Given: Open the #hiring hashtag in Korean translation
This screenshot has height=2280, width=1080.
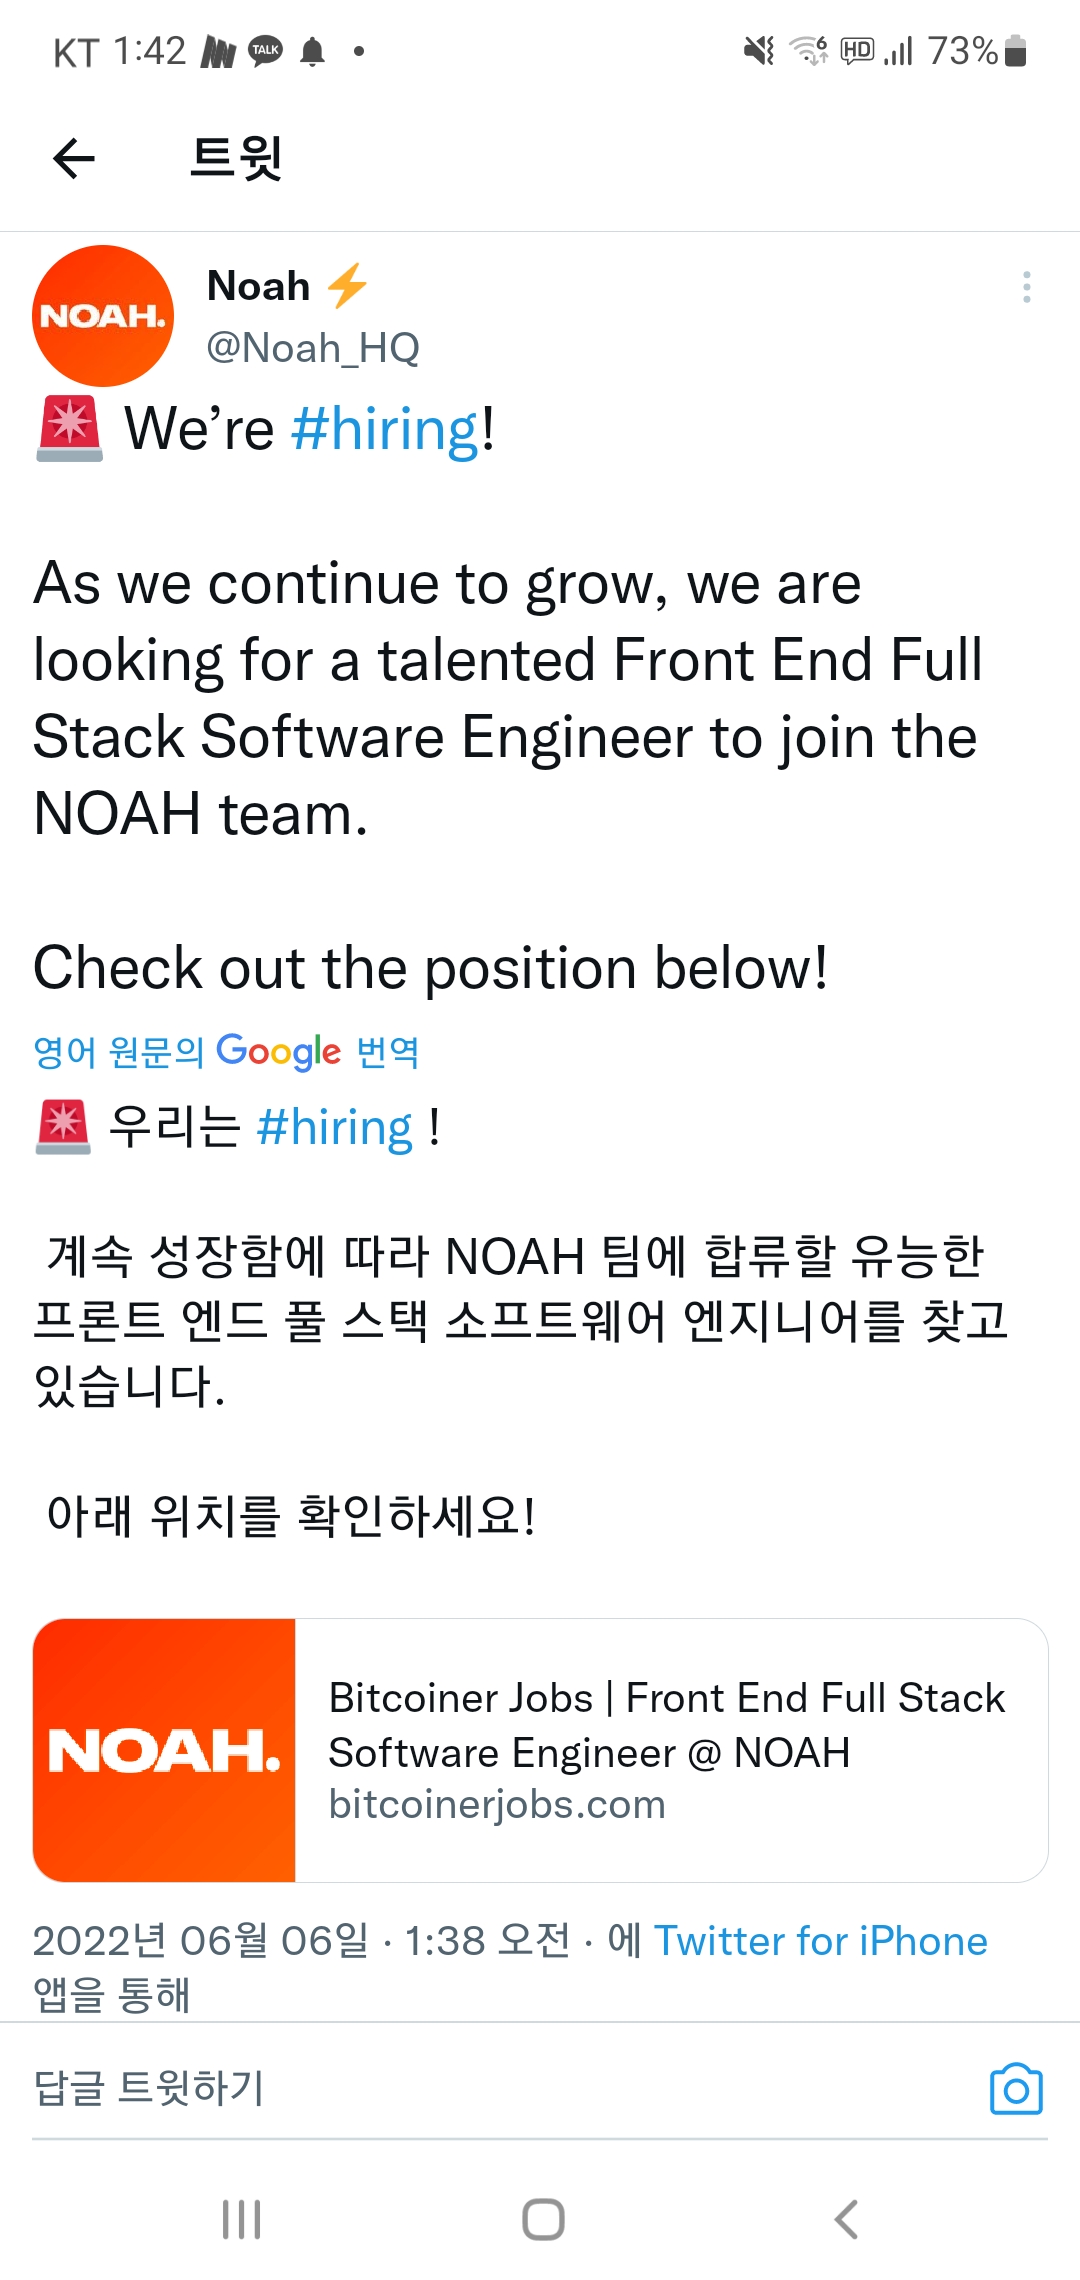Looking at the screenshot, I should (335, 1128).
